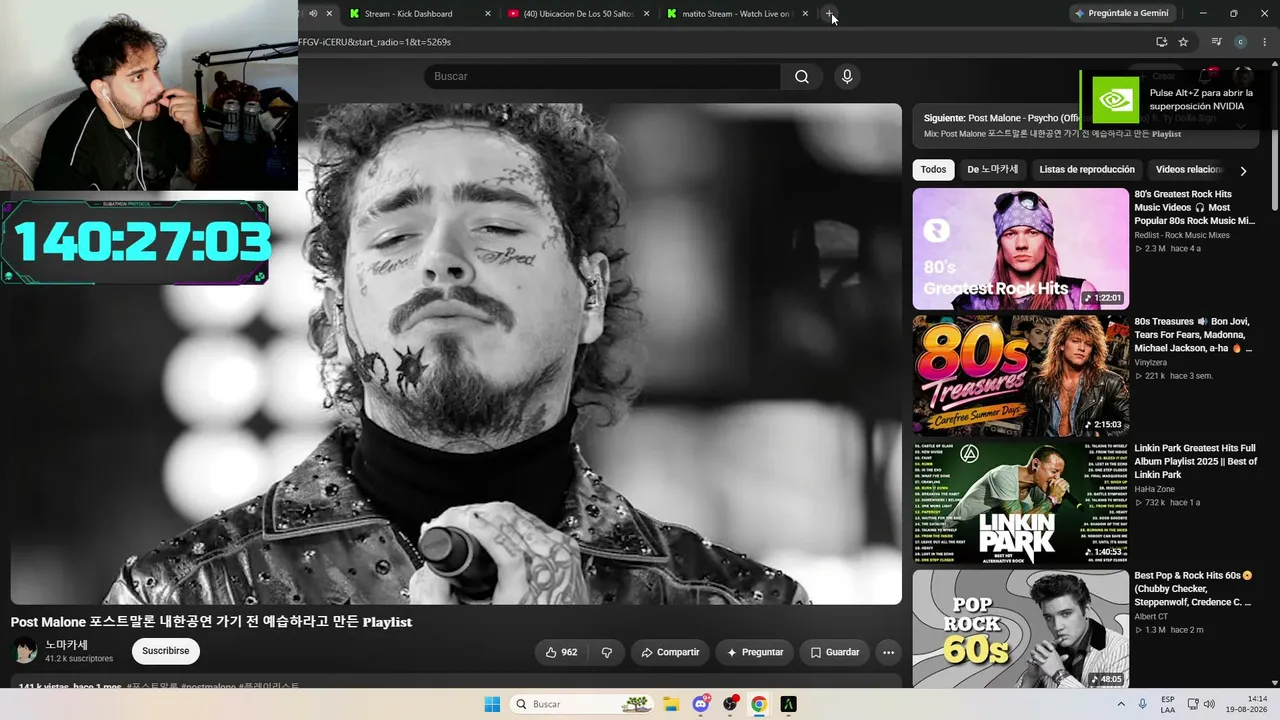
Task: Select the De 노마카세 filter chip
Action: point(992,170)
